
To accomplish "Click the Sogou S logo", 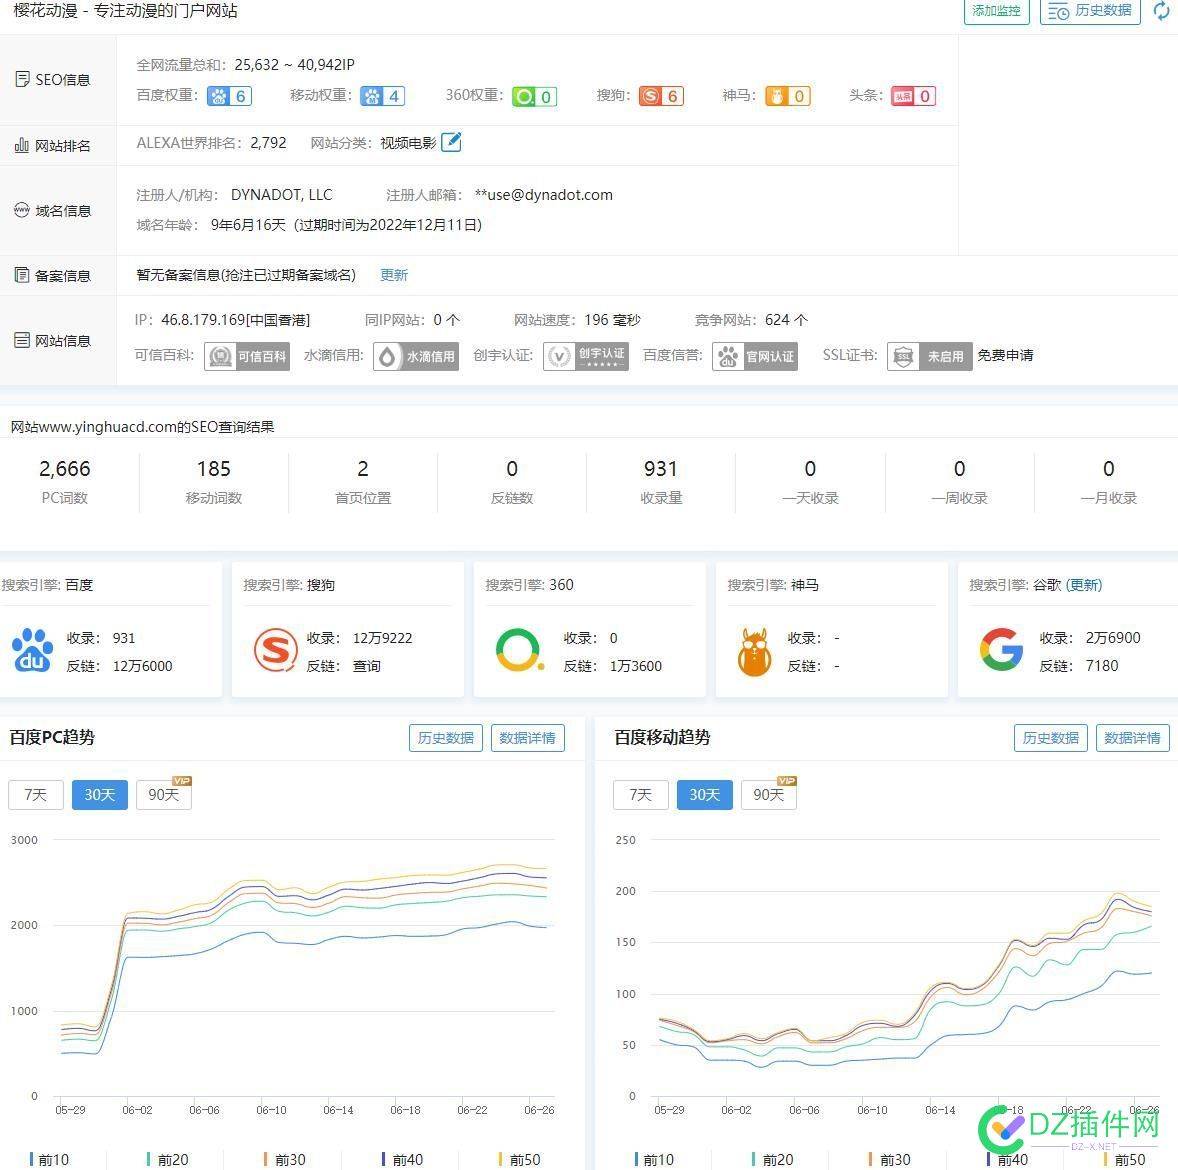I will [x=275, y=650].
